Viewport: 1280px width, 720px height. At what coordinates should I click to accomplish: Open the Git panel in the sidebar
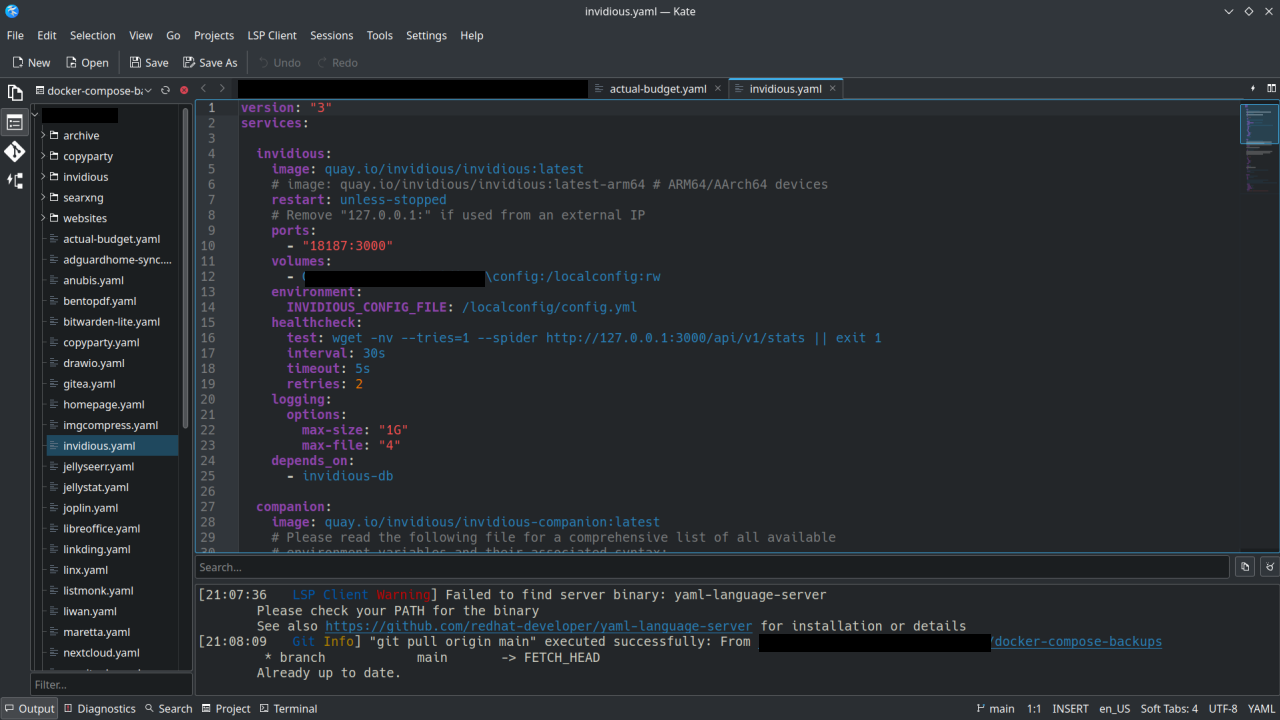[15, 152]
